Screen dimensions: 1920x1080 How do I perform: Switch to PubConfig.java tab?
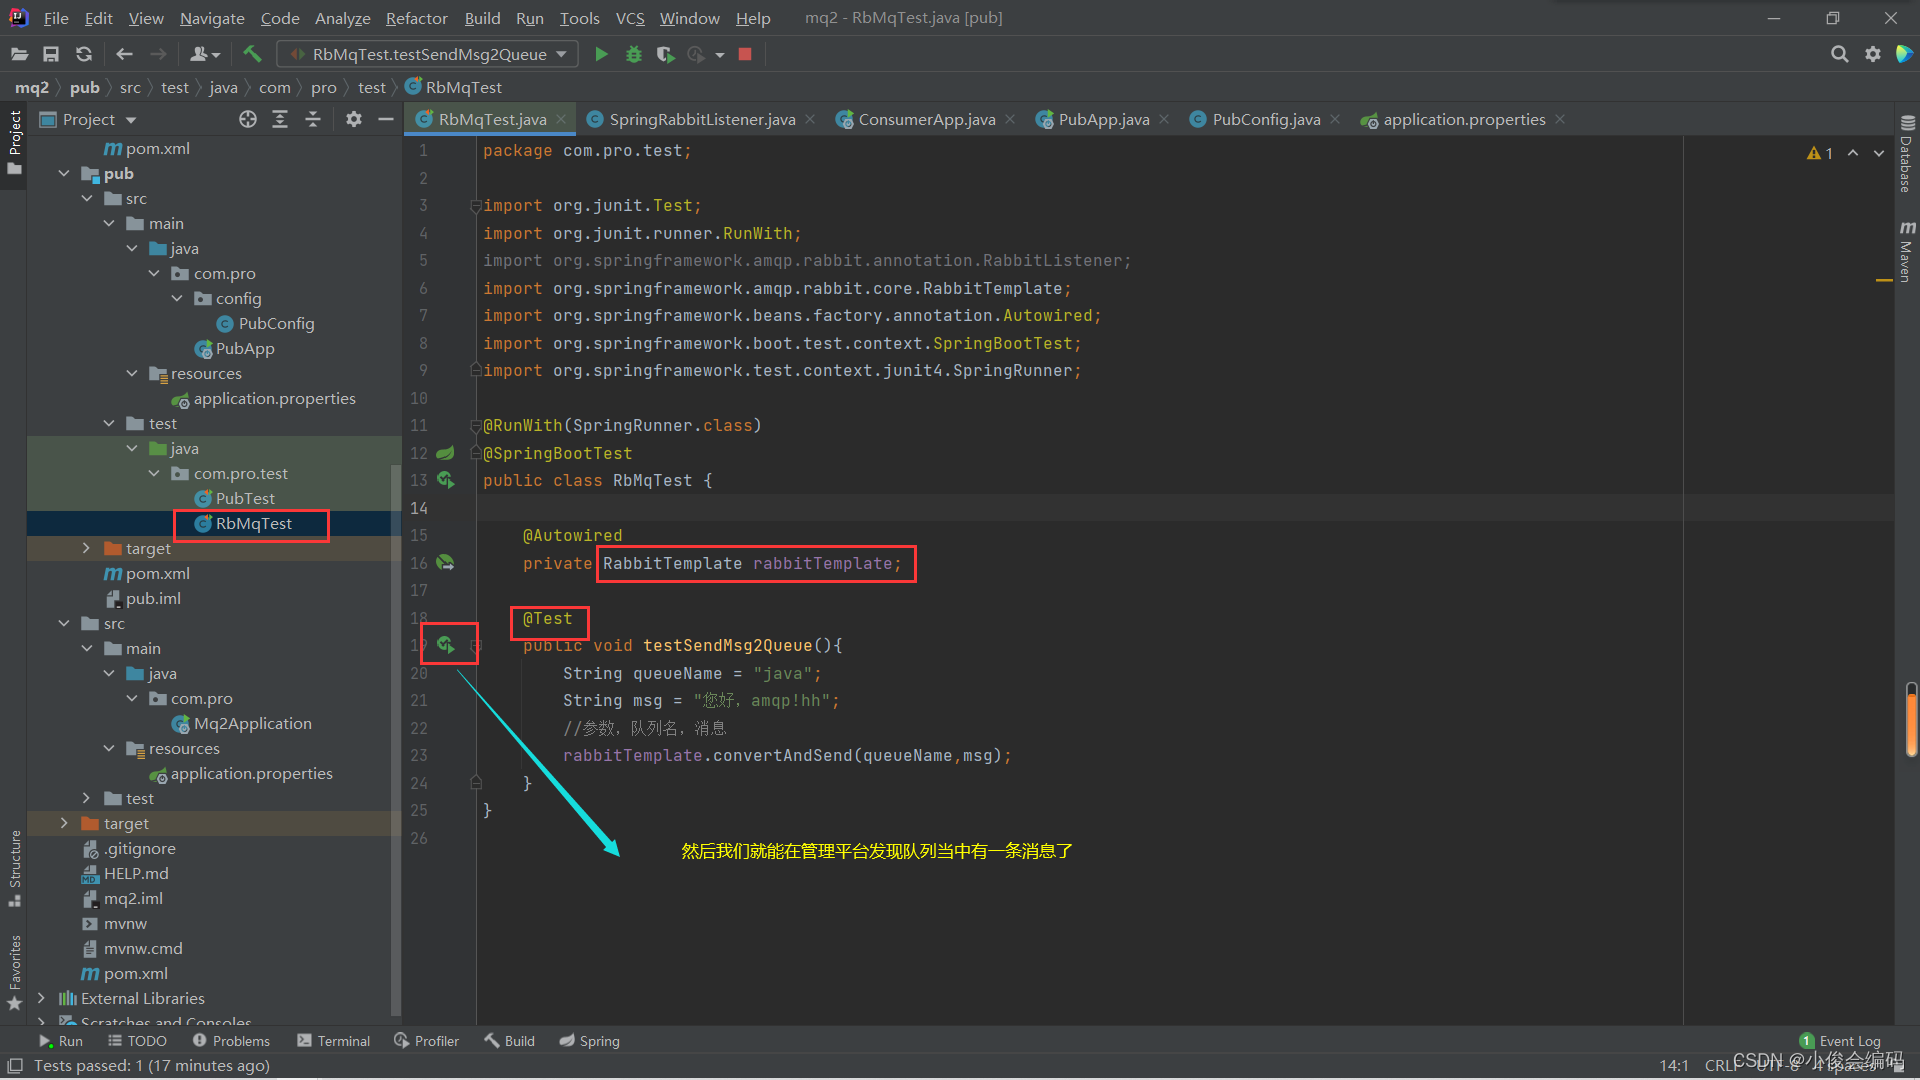(1265, 119)
